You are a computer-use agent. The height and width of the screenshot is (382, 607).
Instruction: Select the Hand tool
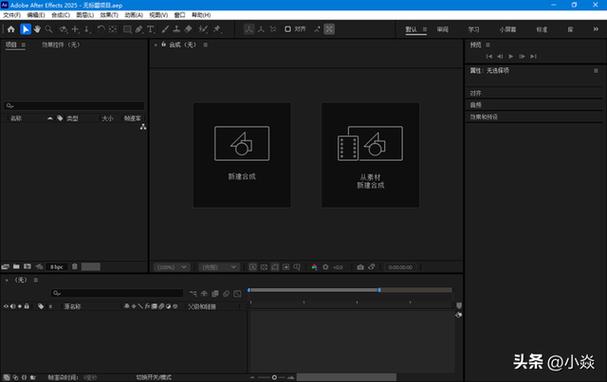(37, 29)
